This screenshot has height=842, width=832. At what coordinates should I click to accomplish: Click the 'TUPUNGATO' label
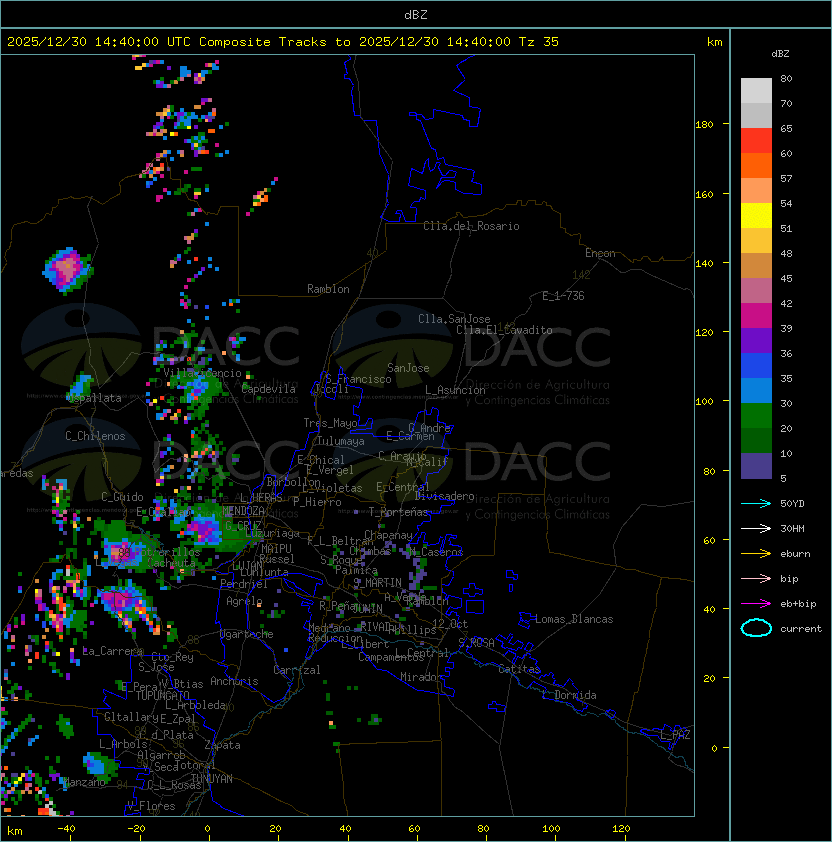(162, 695)
